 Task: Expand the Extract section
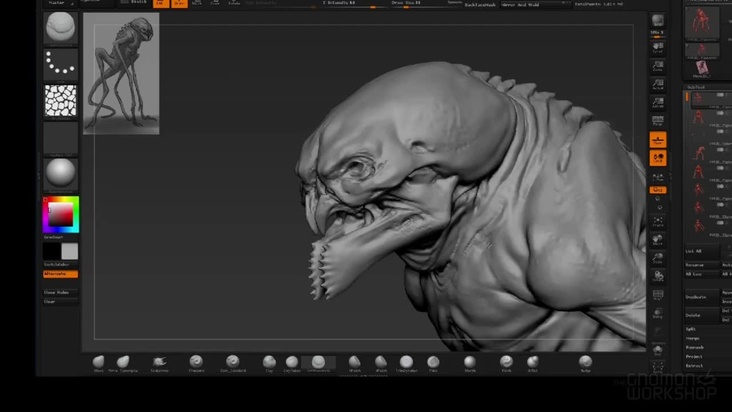tap(694, 366)
